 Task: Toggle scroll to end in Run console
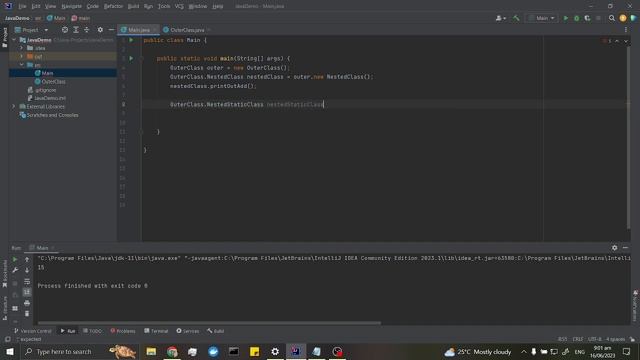point(27,292)
